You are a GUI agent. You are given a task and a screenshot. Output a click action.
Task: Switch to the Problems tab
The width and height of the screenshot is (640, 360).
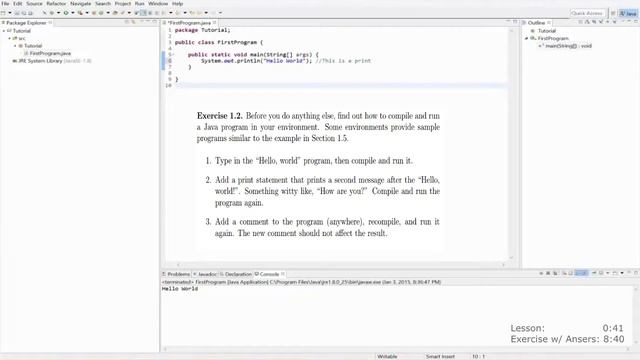tap(176, 274)
